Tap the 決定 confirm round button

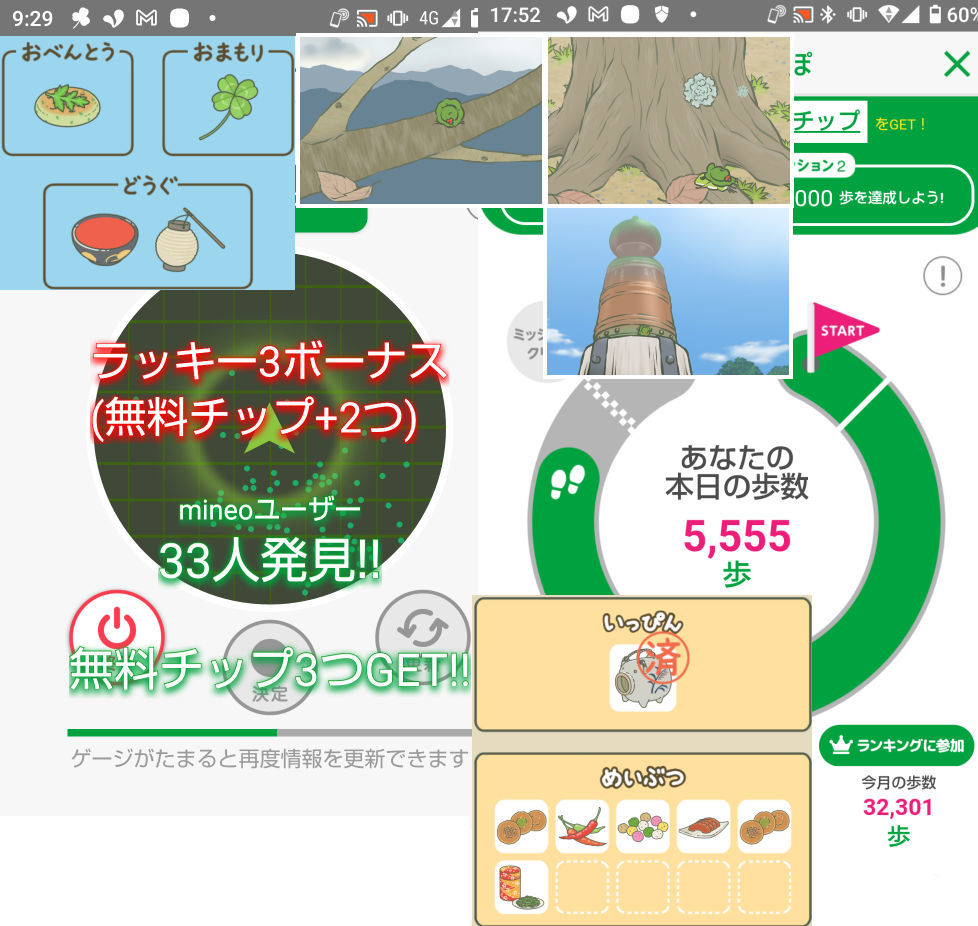pos(269,667)
